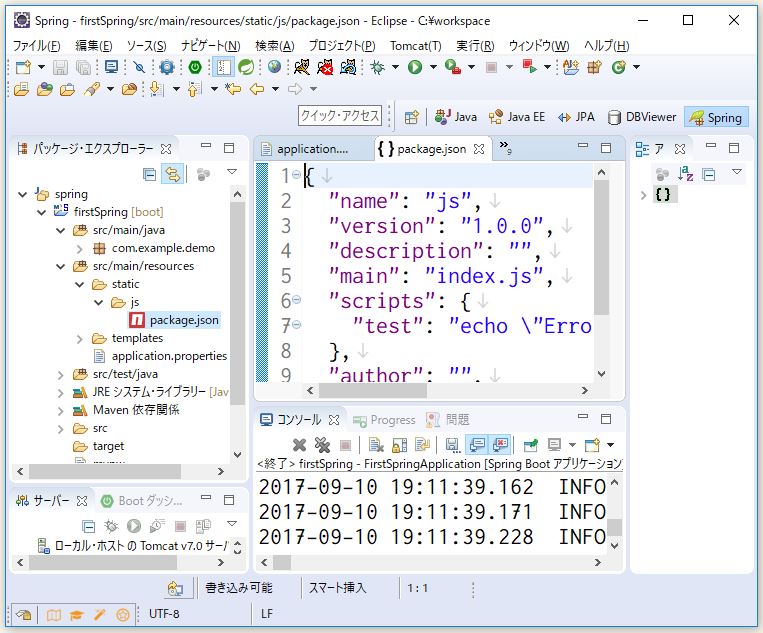Select the Spring perspective button
Viewport: 763px width, 633px height.
tap(716, 117)
